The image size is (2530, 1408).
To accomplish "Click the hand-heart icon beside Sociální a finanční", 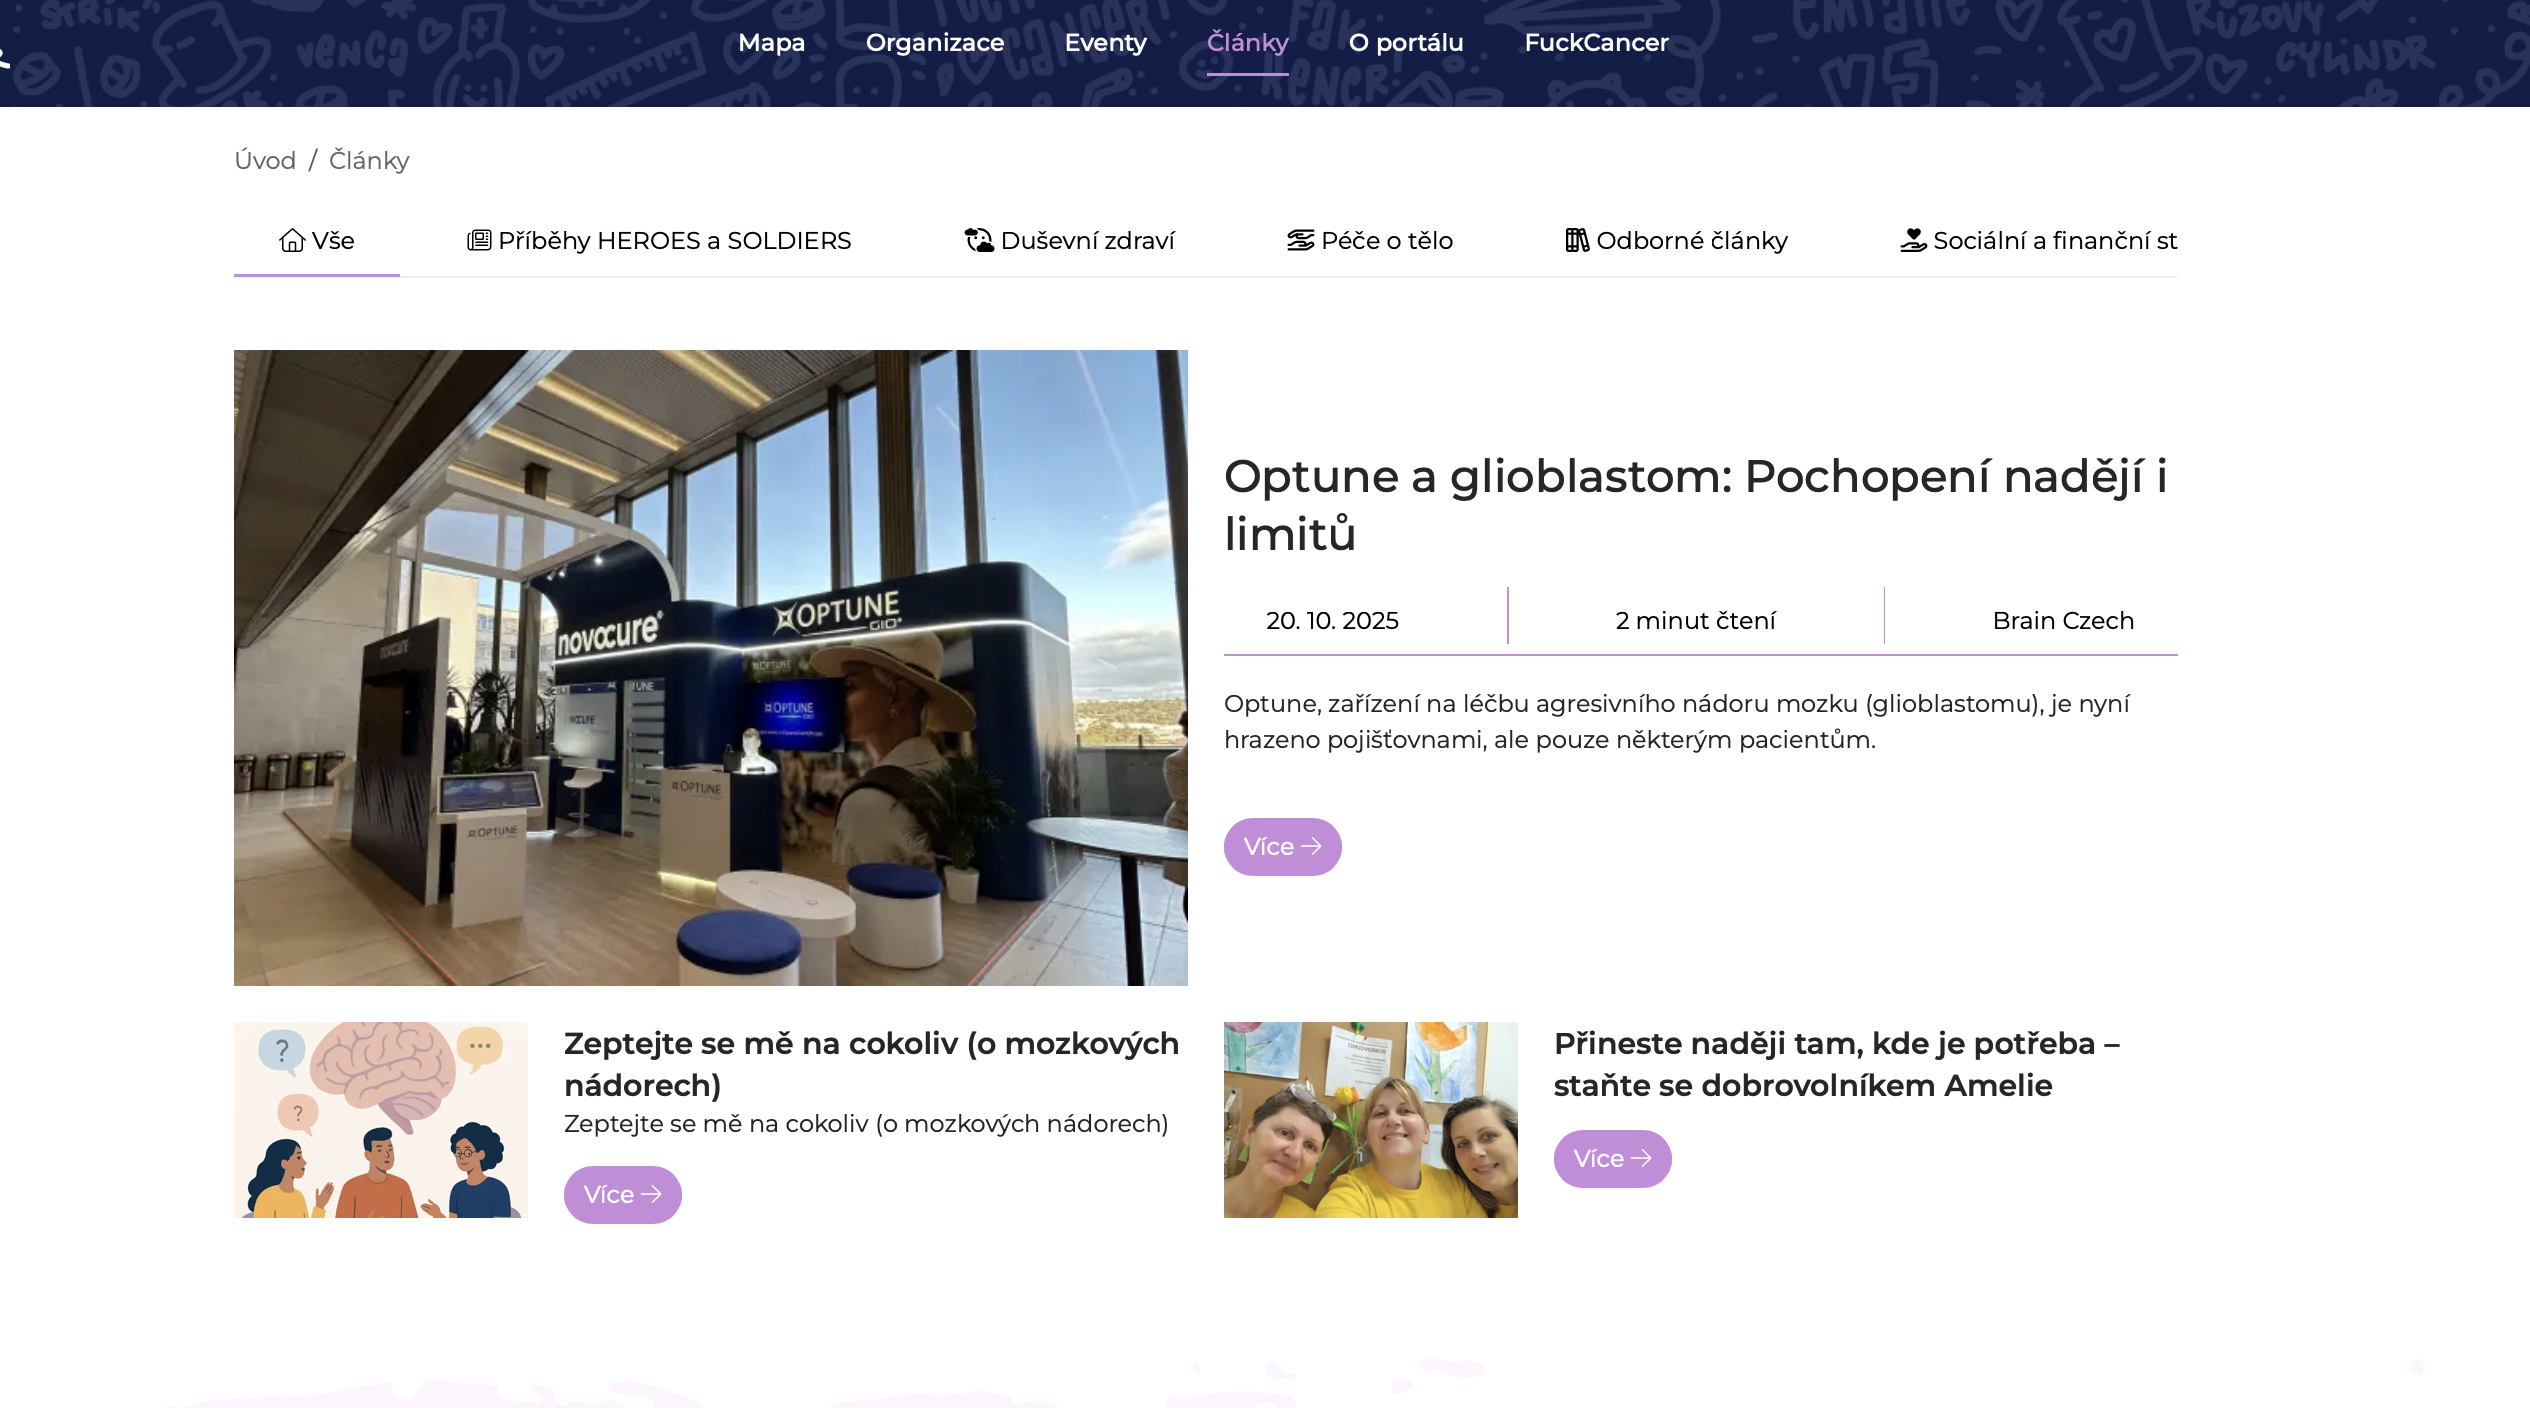I will pos(1913,241).
